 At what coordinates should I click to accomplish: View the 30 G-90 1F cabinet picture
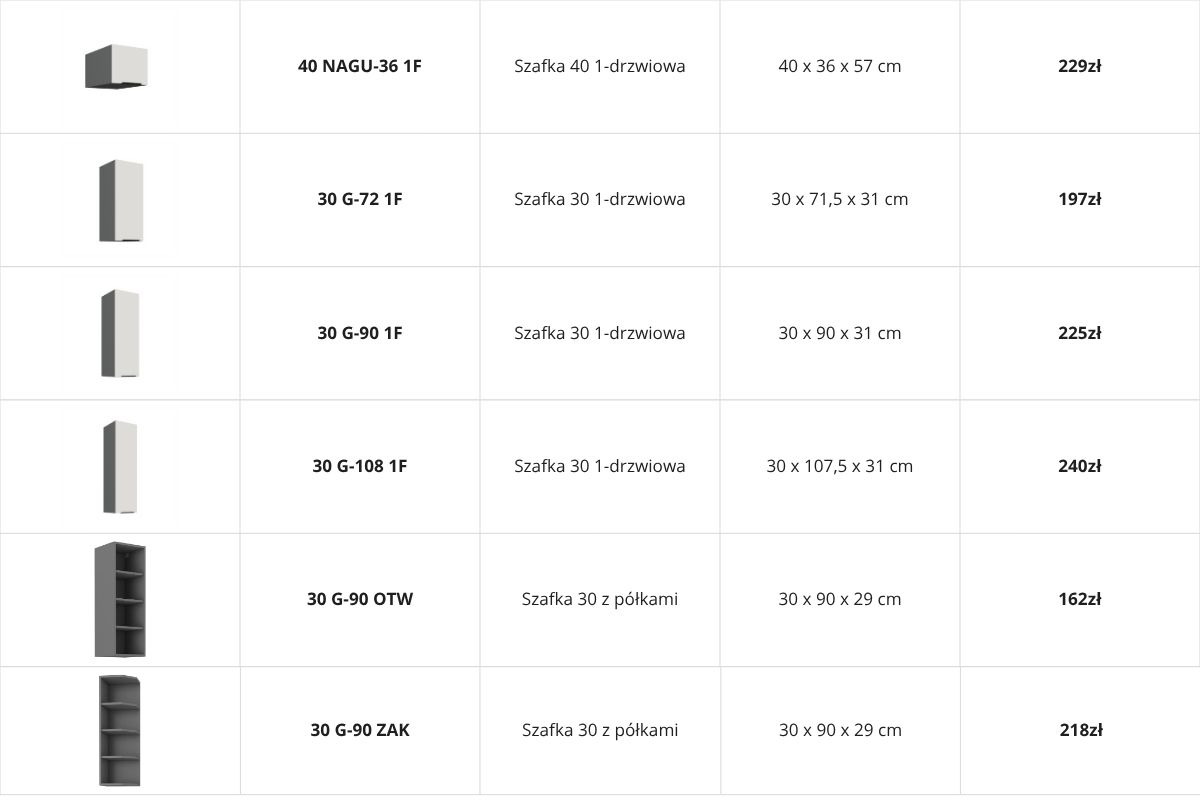click(120, 333)
